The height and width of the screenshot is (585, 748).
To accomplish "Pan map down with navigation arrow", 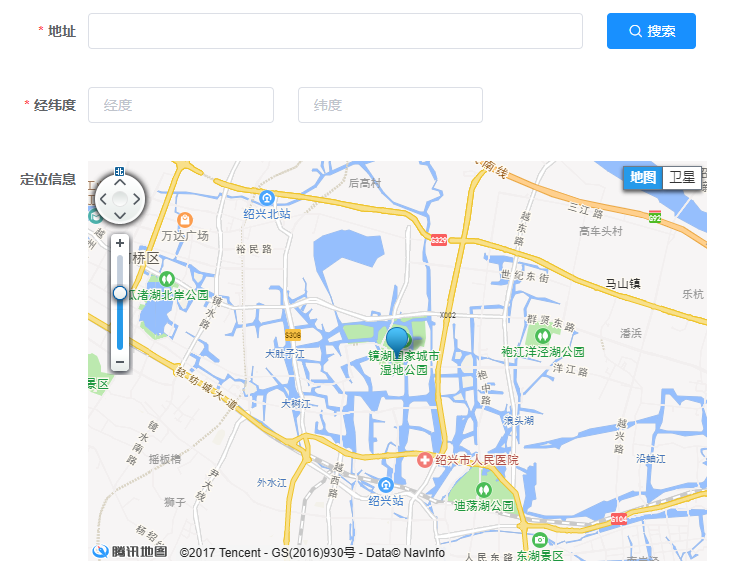I will (x=120, y=215).
